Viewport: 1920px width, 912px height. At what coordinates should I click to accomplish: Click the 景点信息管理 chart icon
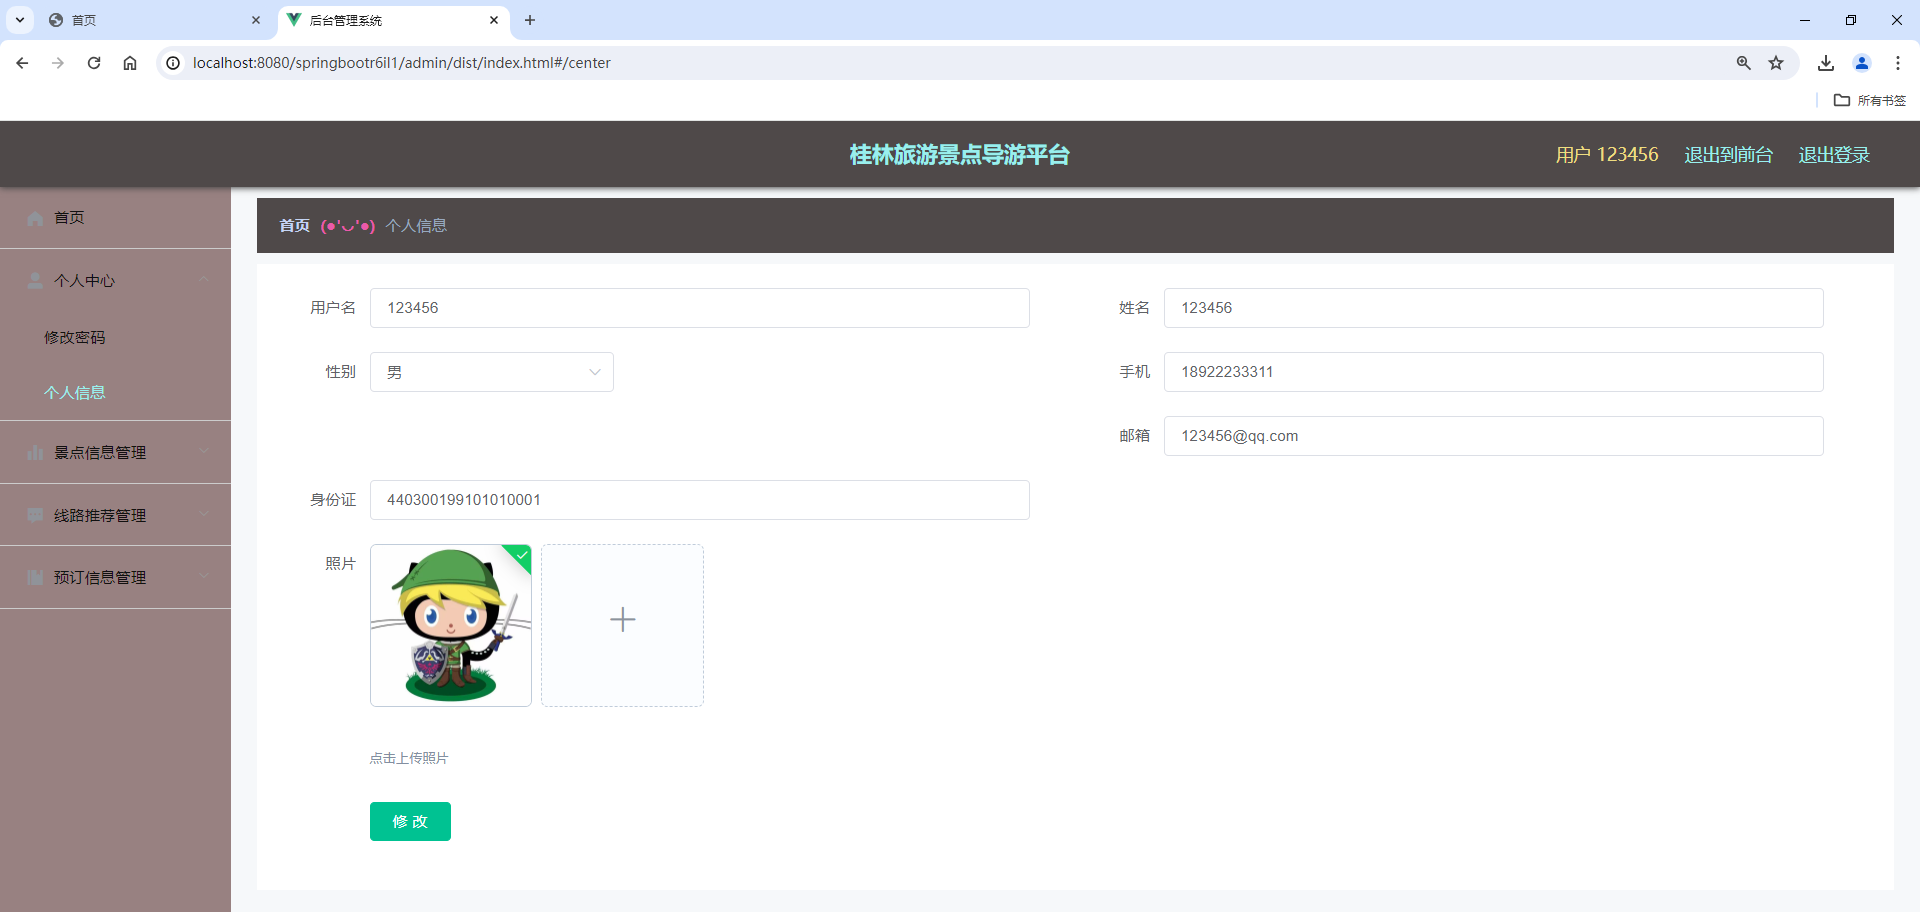pos(34,452)
